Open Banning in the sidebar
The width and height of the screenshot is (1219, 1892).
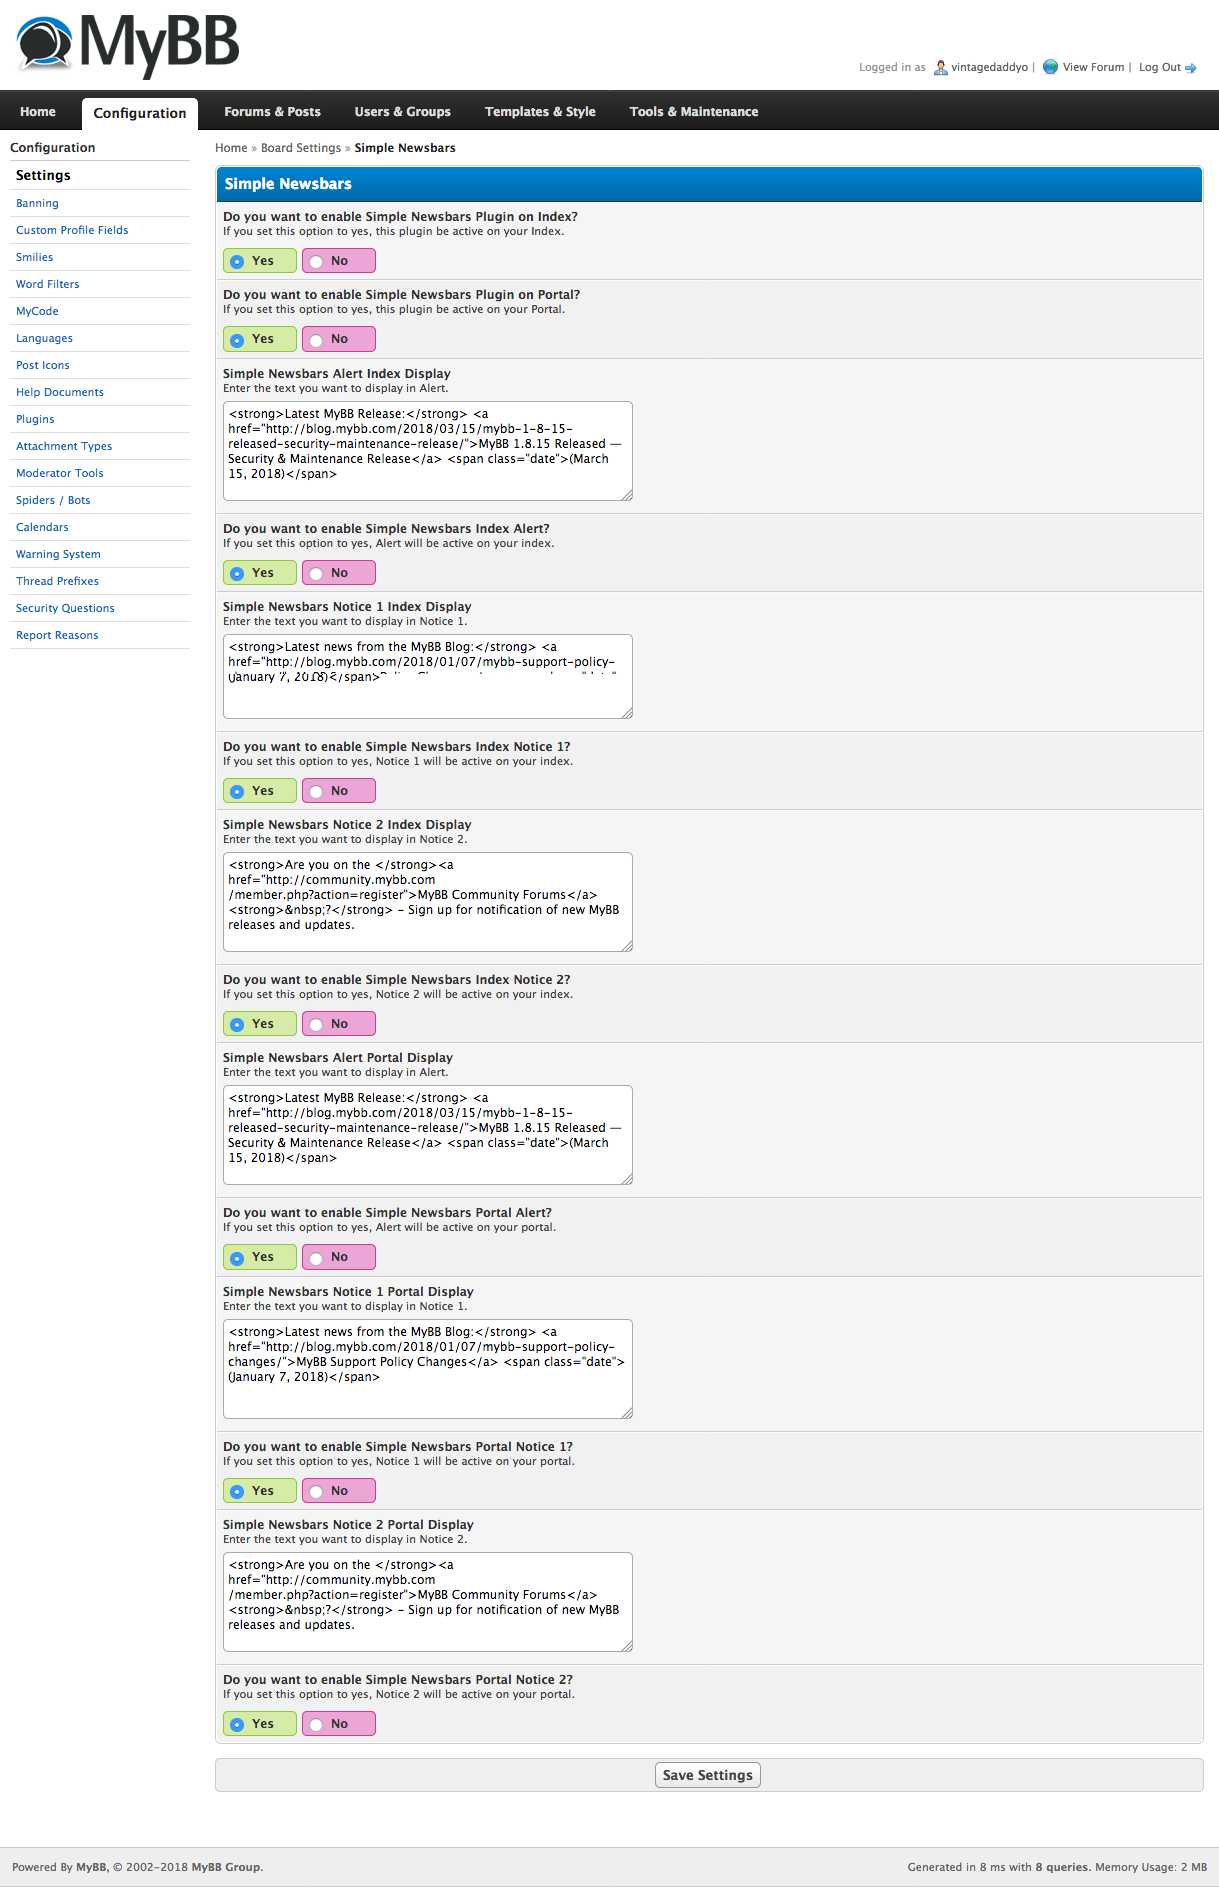click(x=37, y=203)
